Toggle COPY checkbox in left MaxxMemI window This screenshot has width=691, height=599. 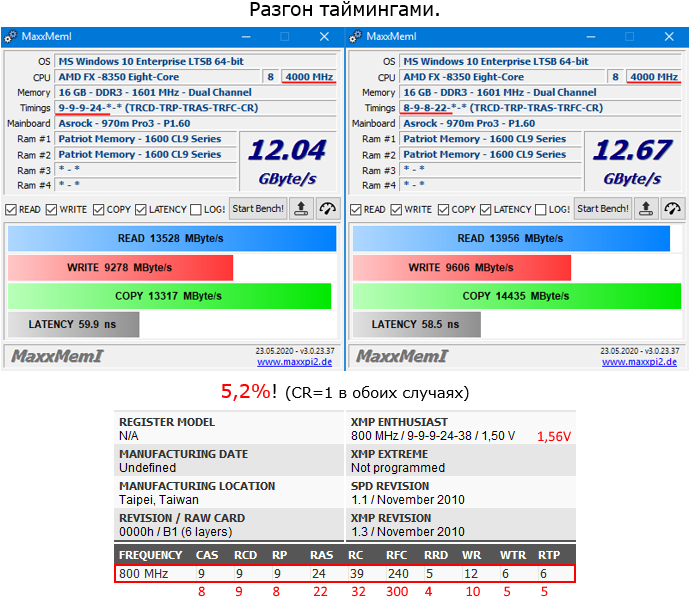98,210
